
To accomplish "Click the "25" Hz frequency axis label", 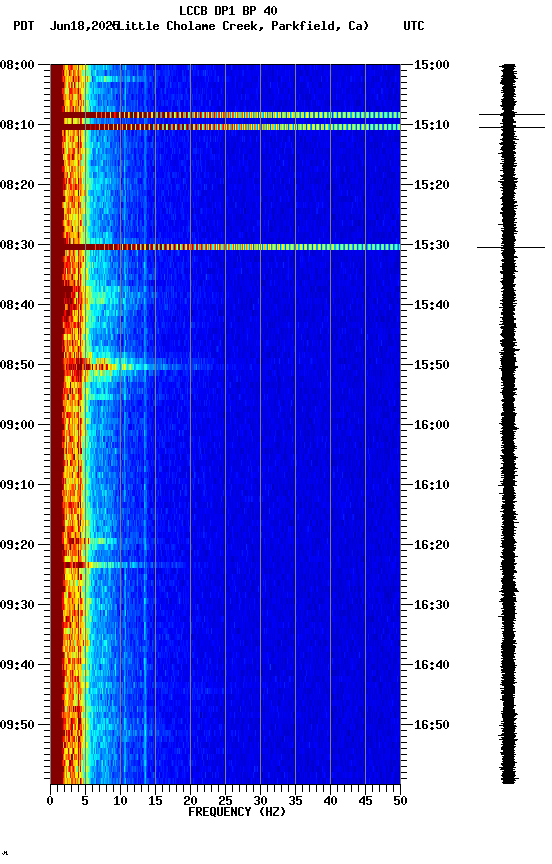I will coord(225,801).
